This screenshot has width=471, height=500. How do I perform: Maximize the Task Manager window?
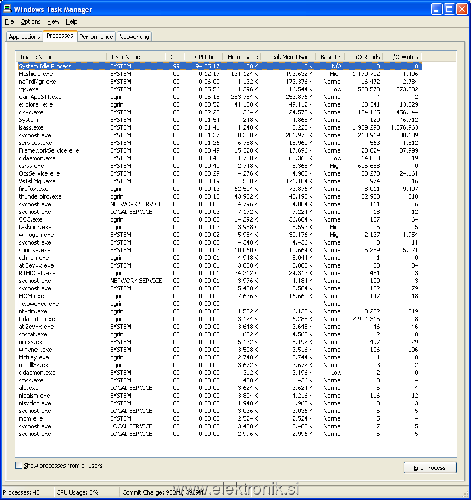tap(449, 9)
